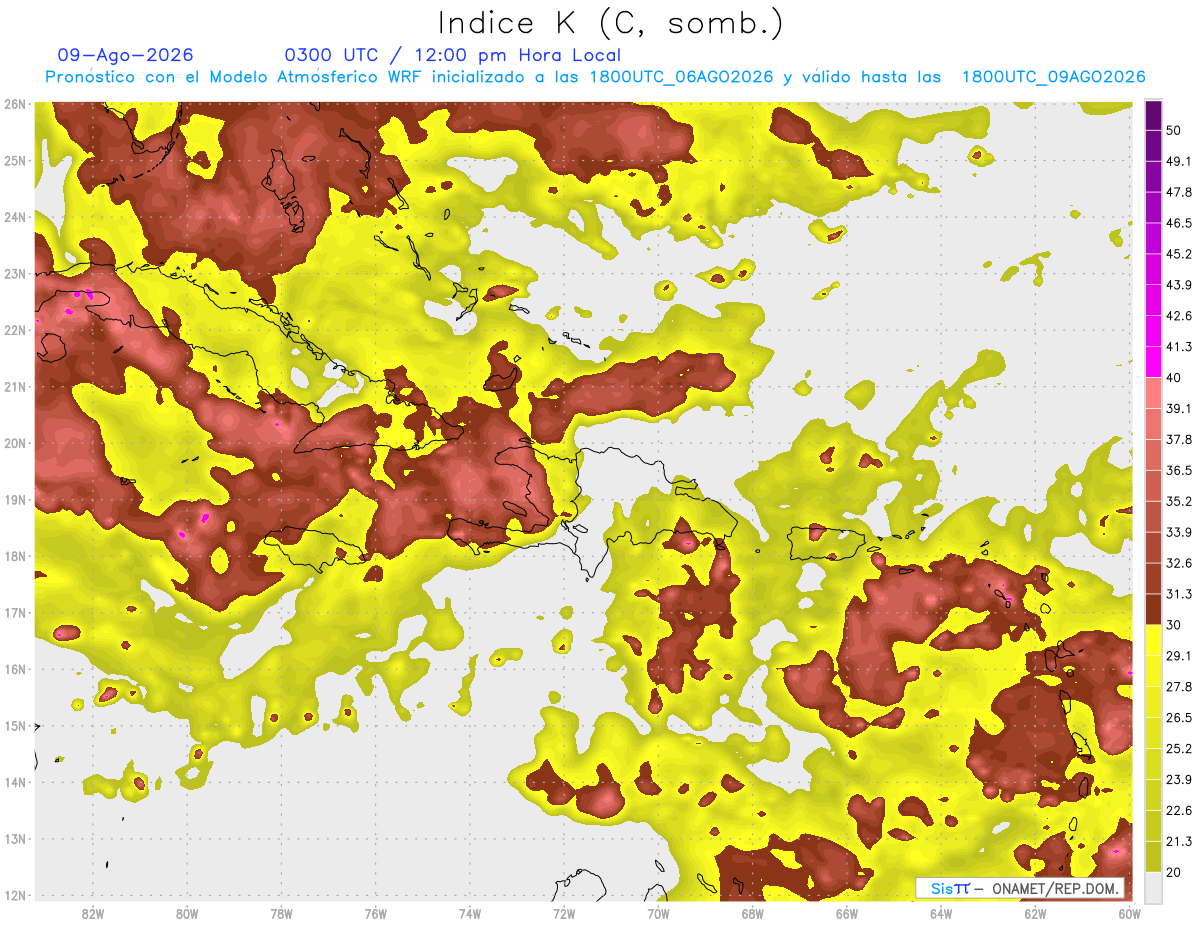
Task: Click the 'Pronóstico con el Modelo Atmosferico WRF' line
Action: tap(594, 77)
